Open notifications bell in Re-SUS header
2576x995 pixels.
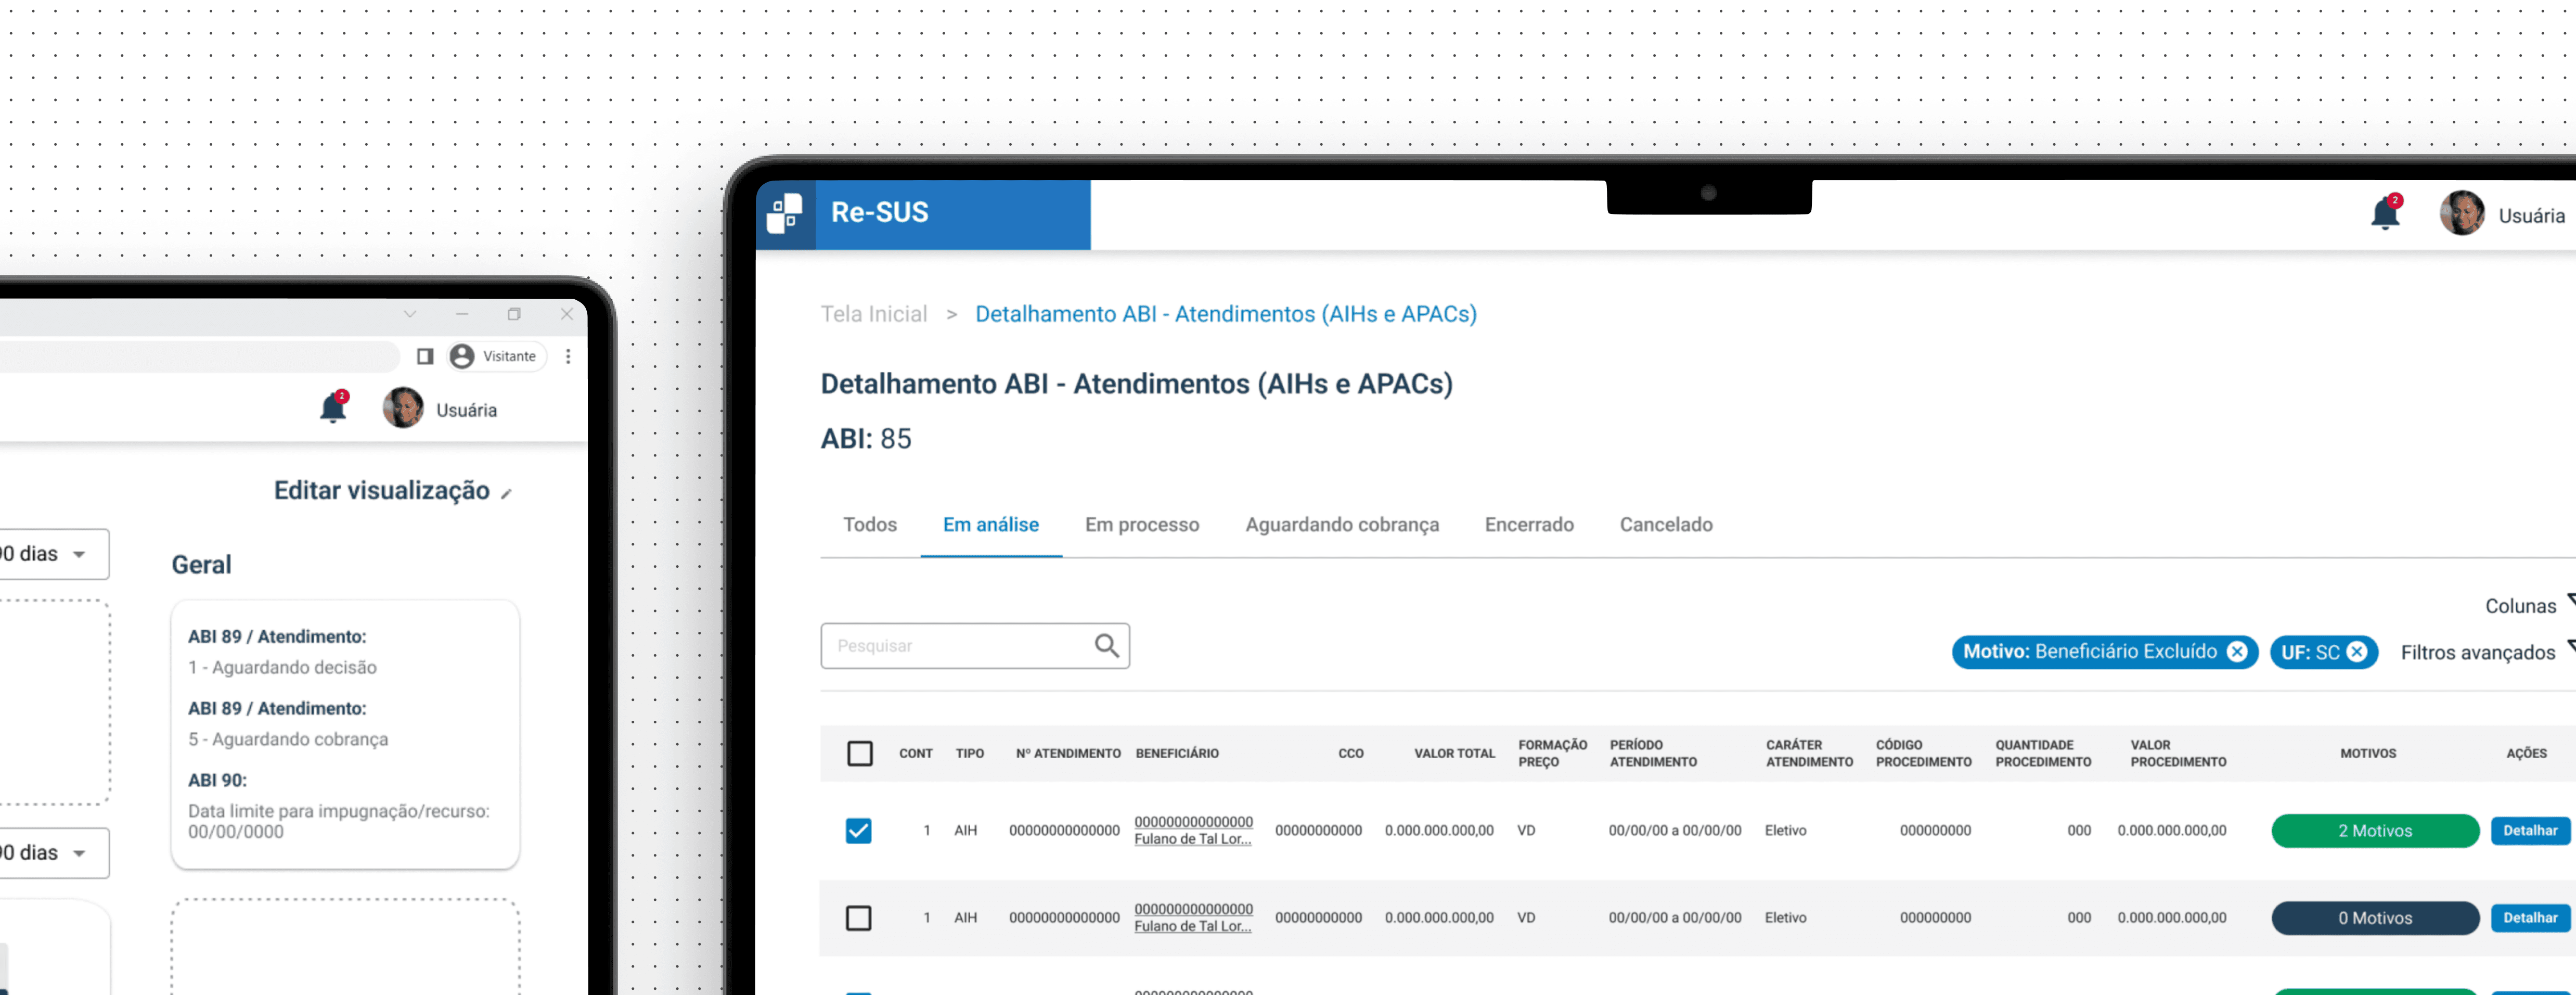coord(2384,214)
